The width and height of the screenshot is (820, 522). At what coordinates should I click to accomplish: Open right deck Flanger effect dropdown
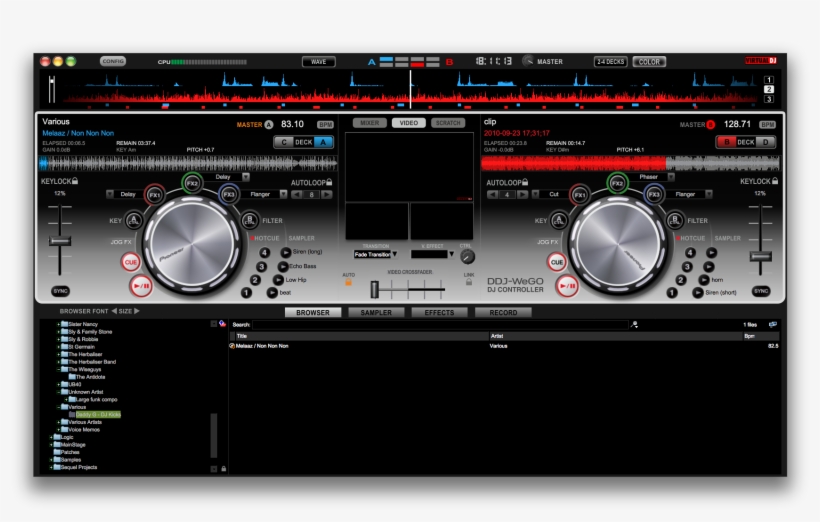point(709,195)
